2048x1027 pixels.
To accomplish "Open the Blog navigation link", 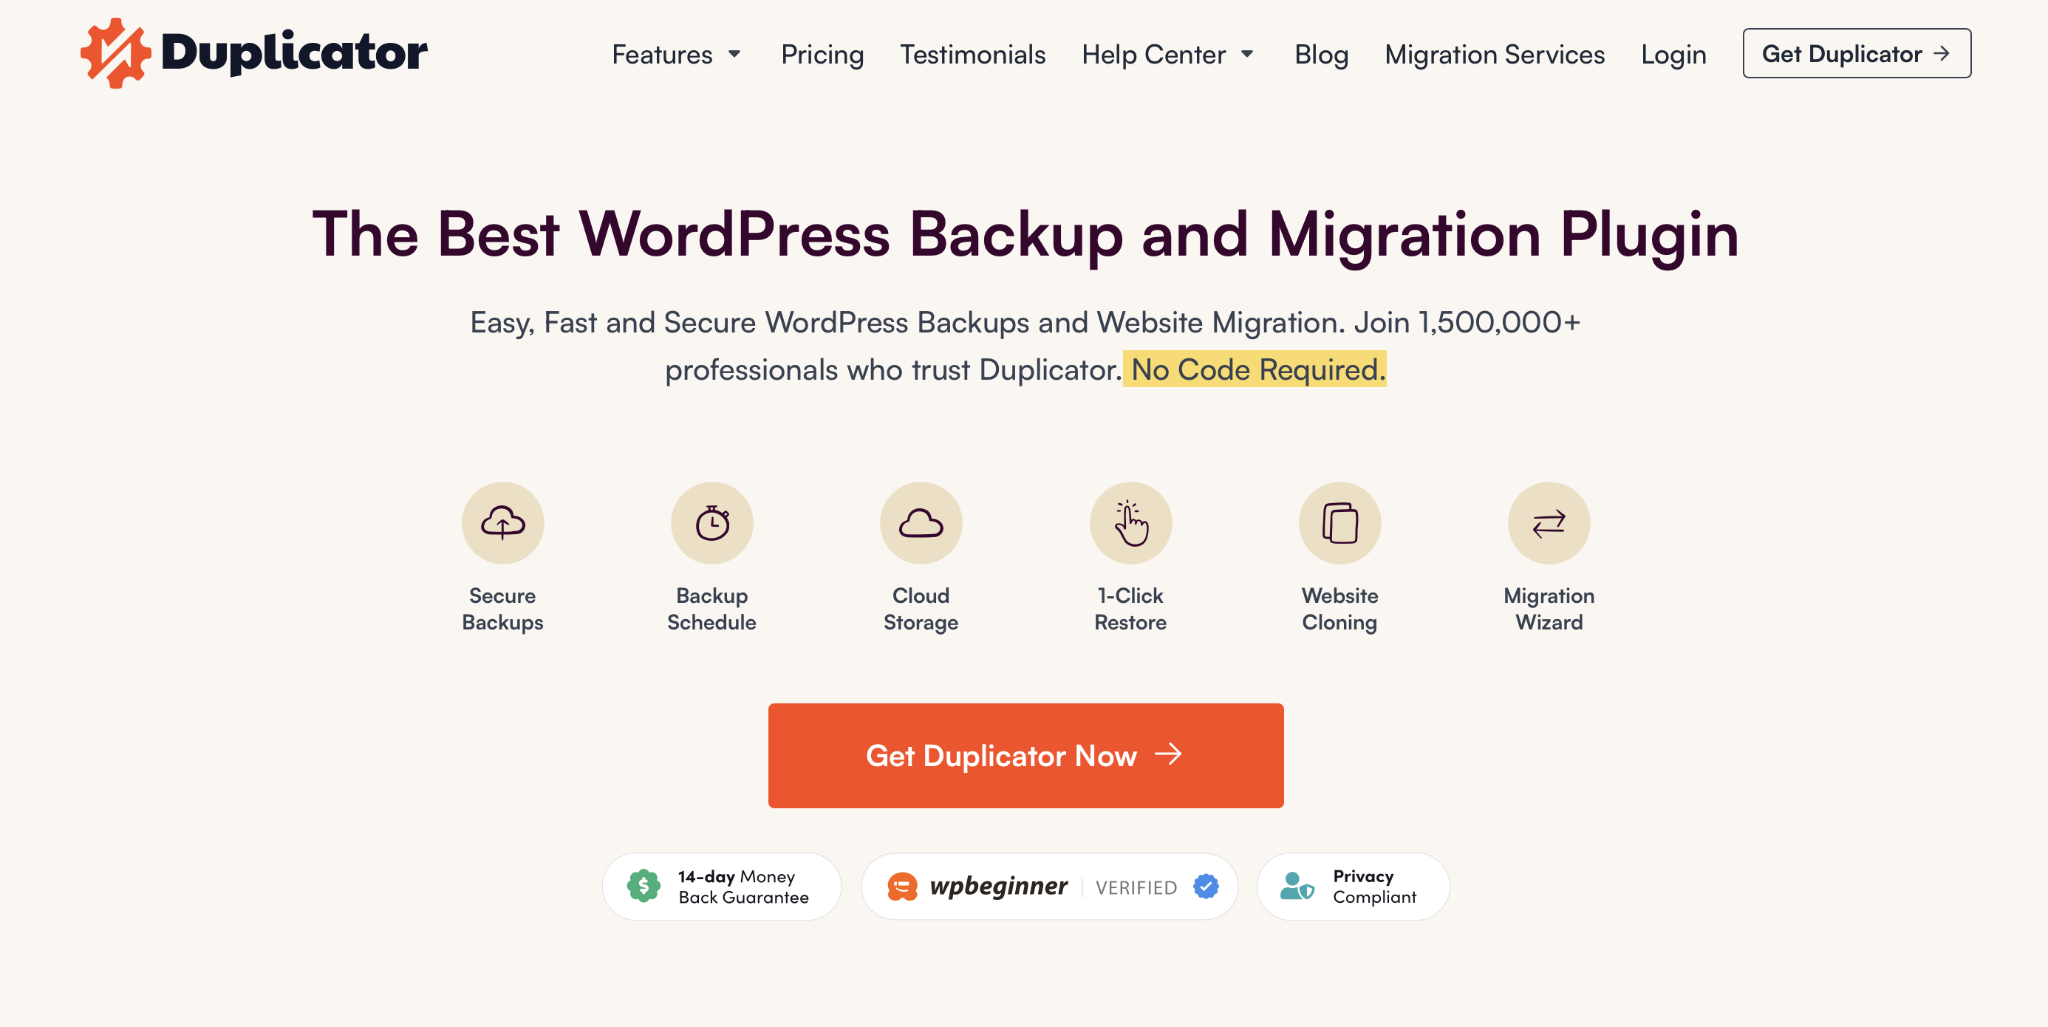I will 1321,54.
